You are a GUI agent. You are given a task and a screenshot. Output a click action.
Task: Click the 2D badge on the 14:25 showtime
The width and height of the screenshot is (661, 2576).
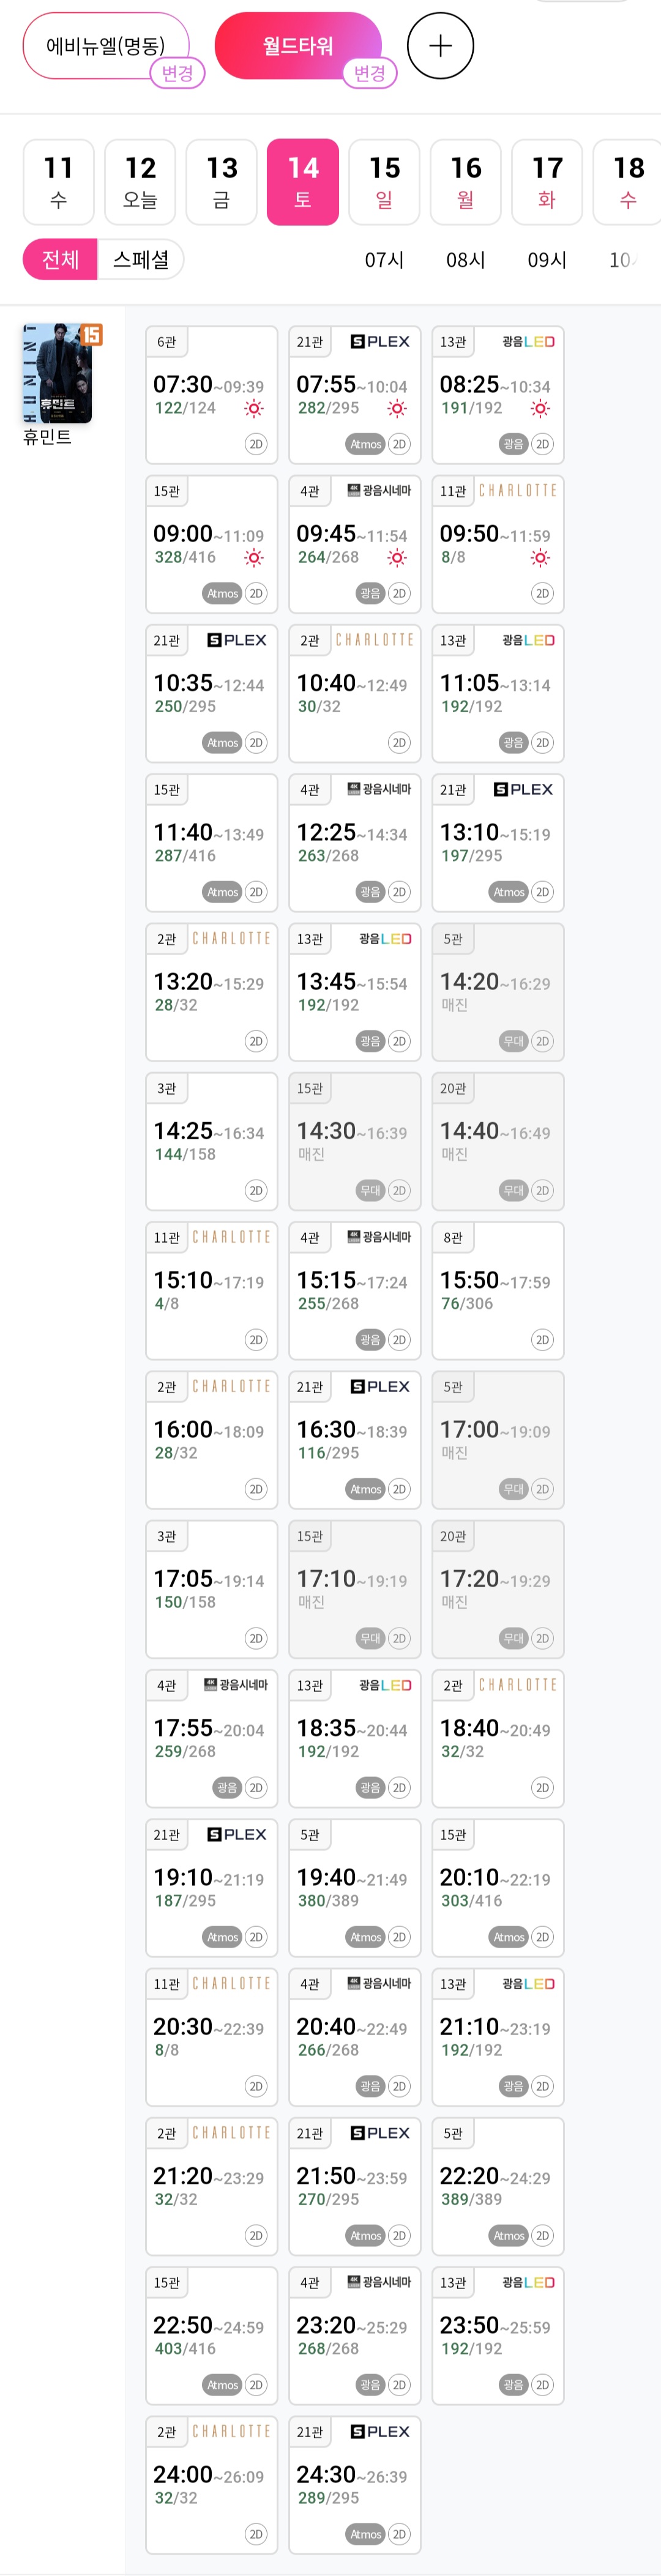[x=256, y=1190]
